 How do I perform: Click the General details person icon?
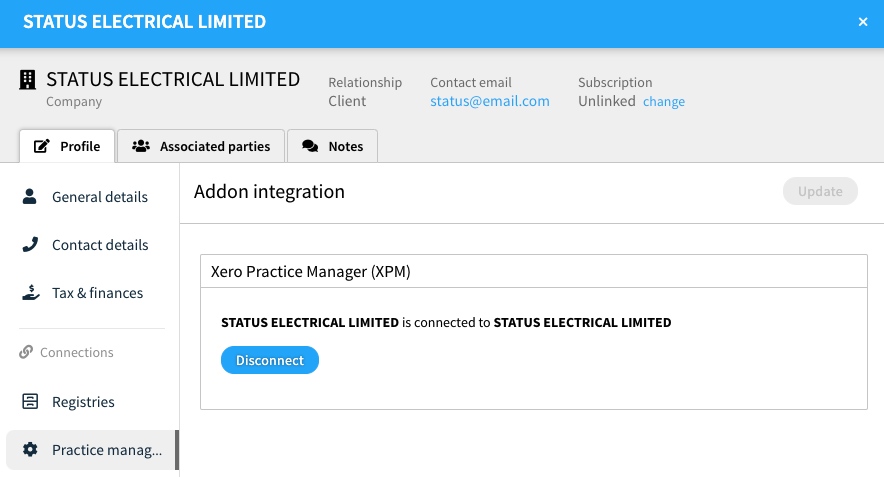[x=30, y=197]
